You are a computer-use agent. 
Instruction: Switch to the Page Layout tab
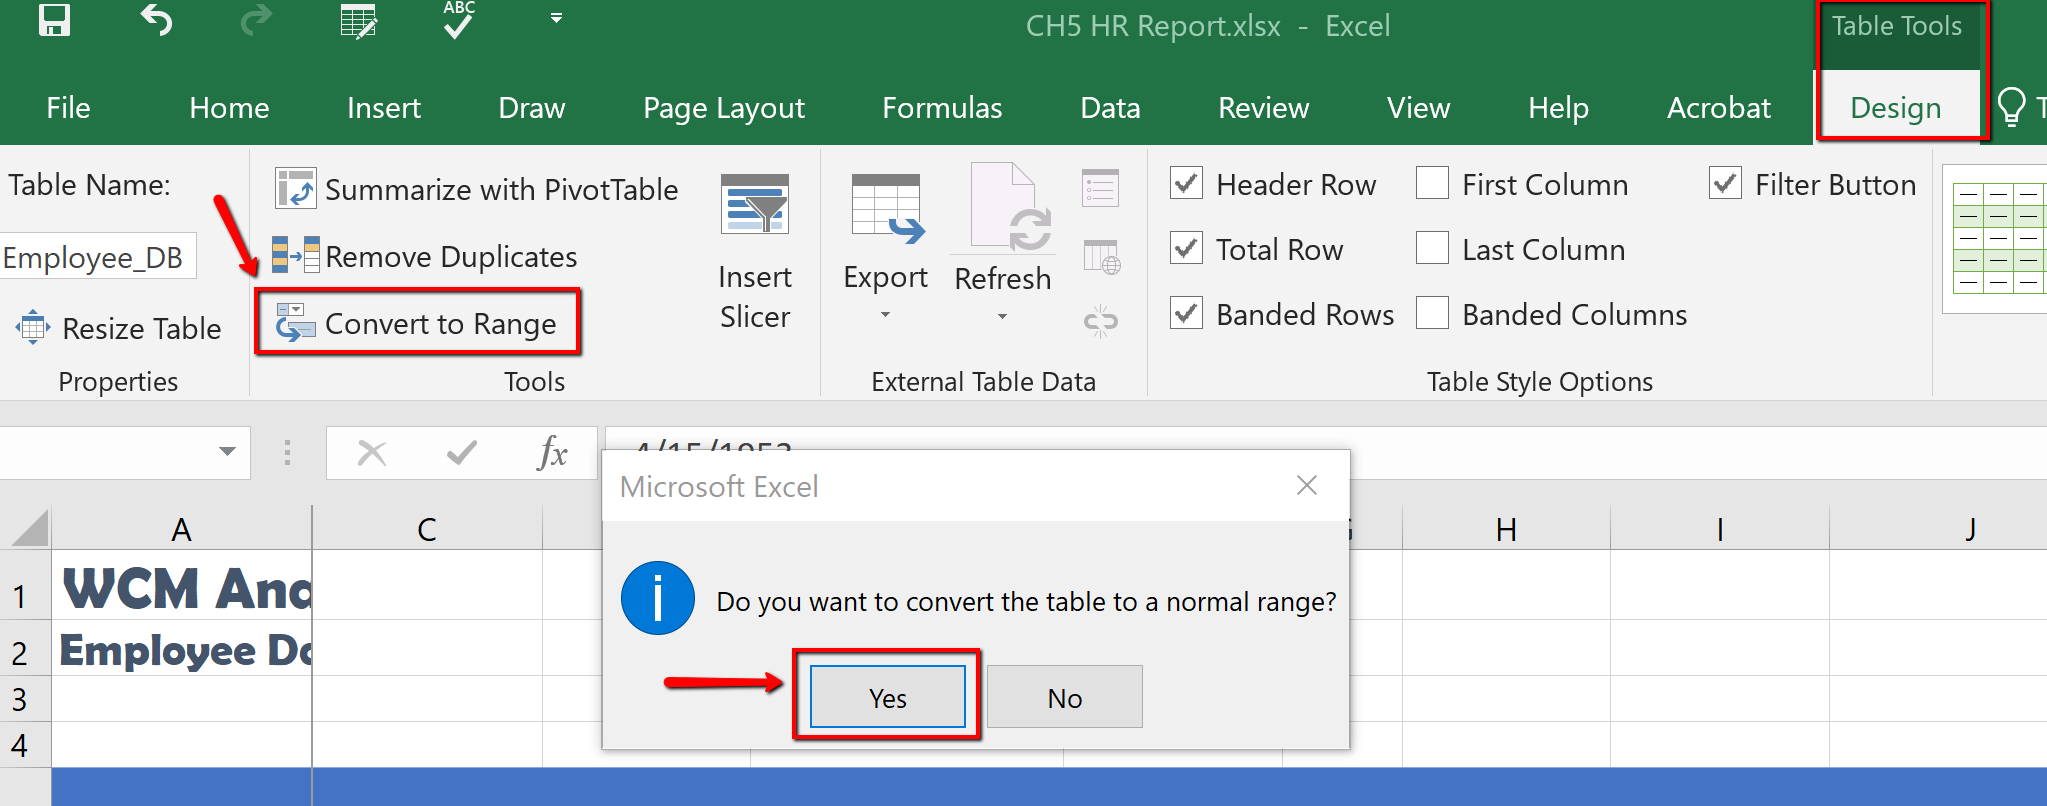724,107
